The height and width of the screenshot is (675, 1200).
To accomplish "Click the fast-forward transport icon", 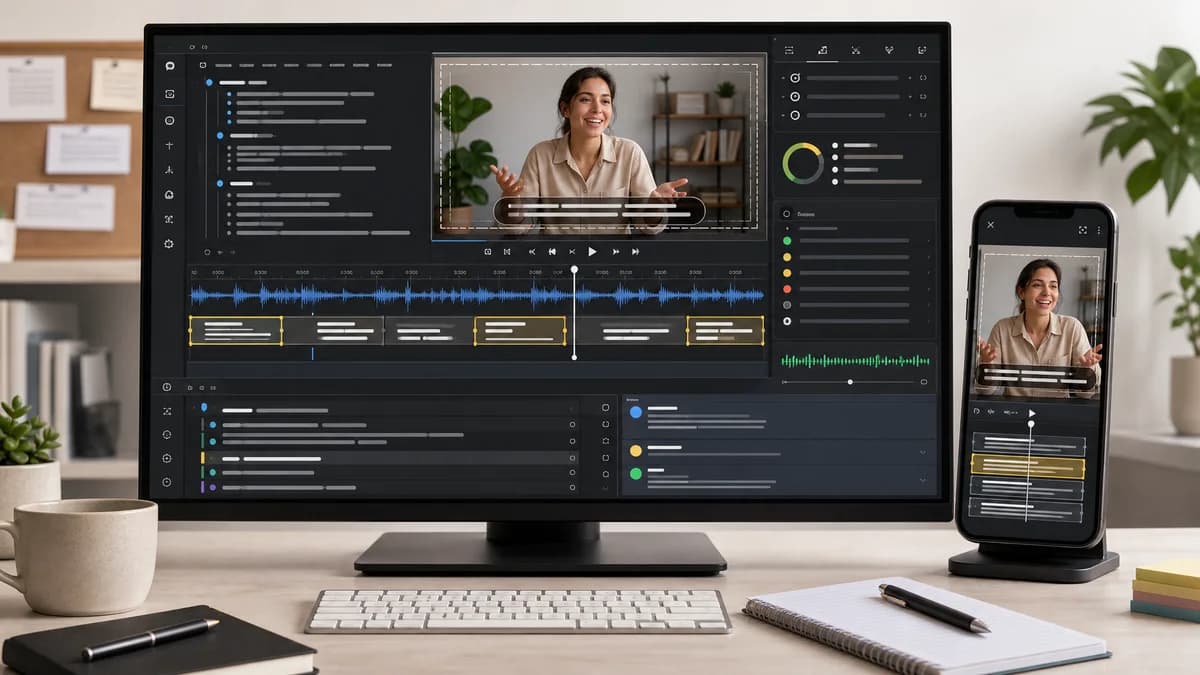I will click(x=616, y=252).
